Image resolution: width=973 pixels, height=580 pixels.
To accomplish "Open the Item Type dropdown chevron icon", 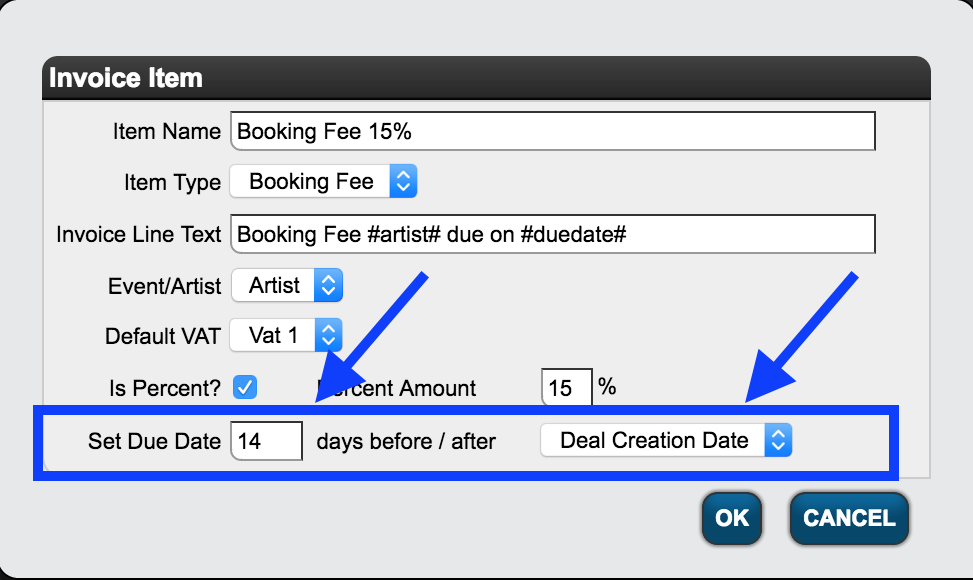I will (404, 181).
